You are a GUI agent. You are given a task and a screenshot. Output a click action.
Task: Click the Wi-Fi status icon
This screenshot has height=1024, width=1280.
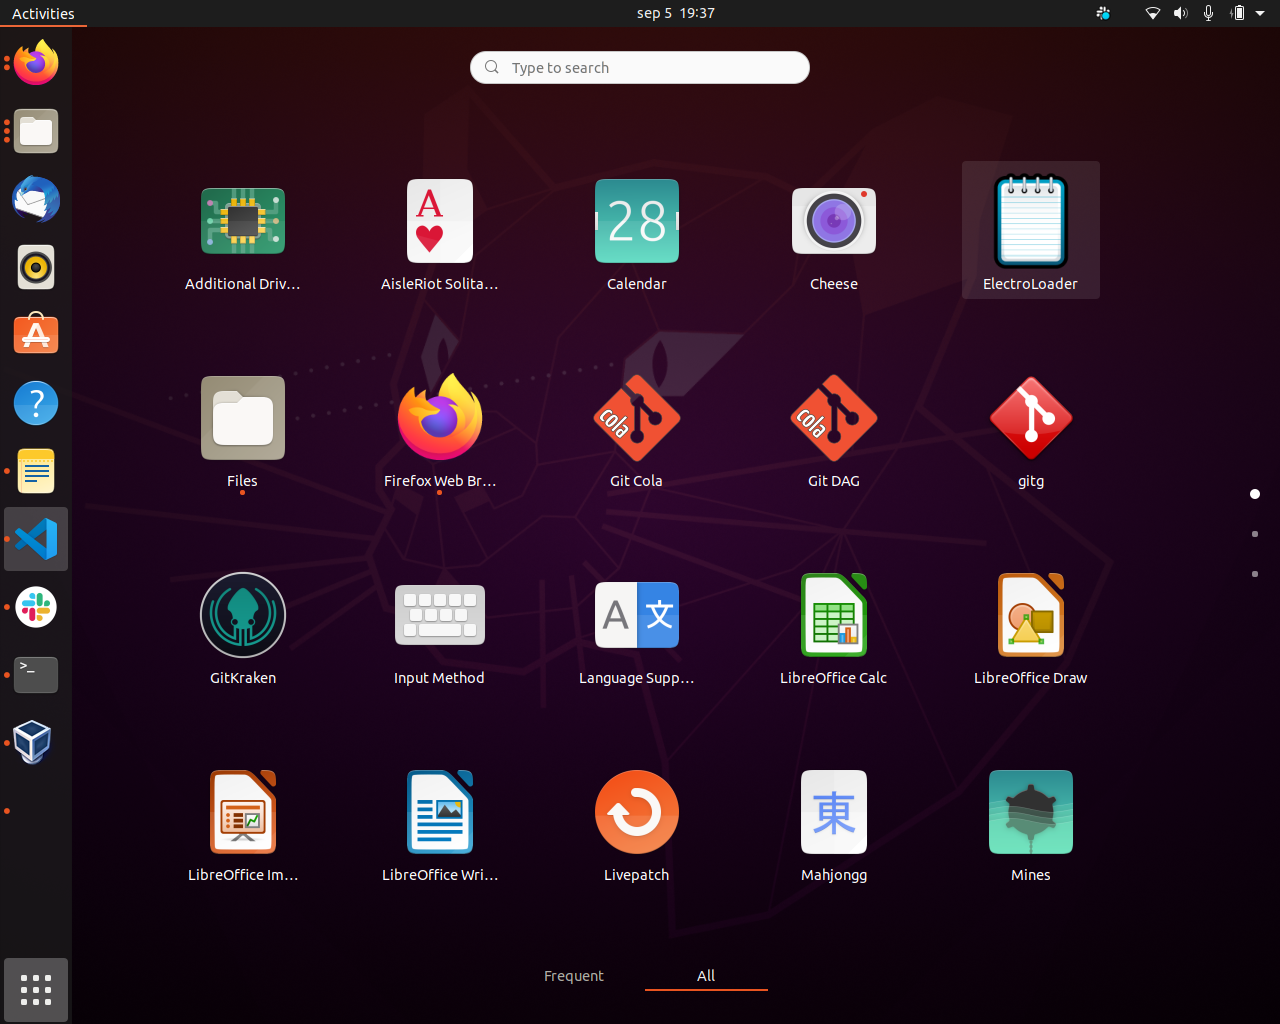click(x=1153, y=13)
